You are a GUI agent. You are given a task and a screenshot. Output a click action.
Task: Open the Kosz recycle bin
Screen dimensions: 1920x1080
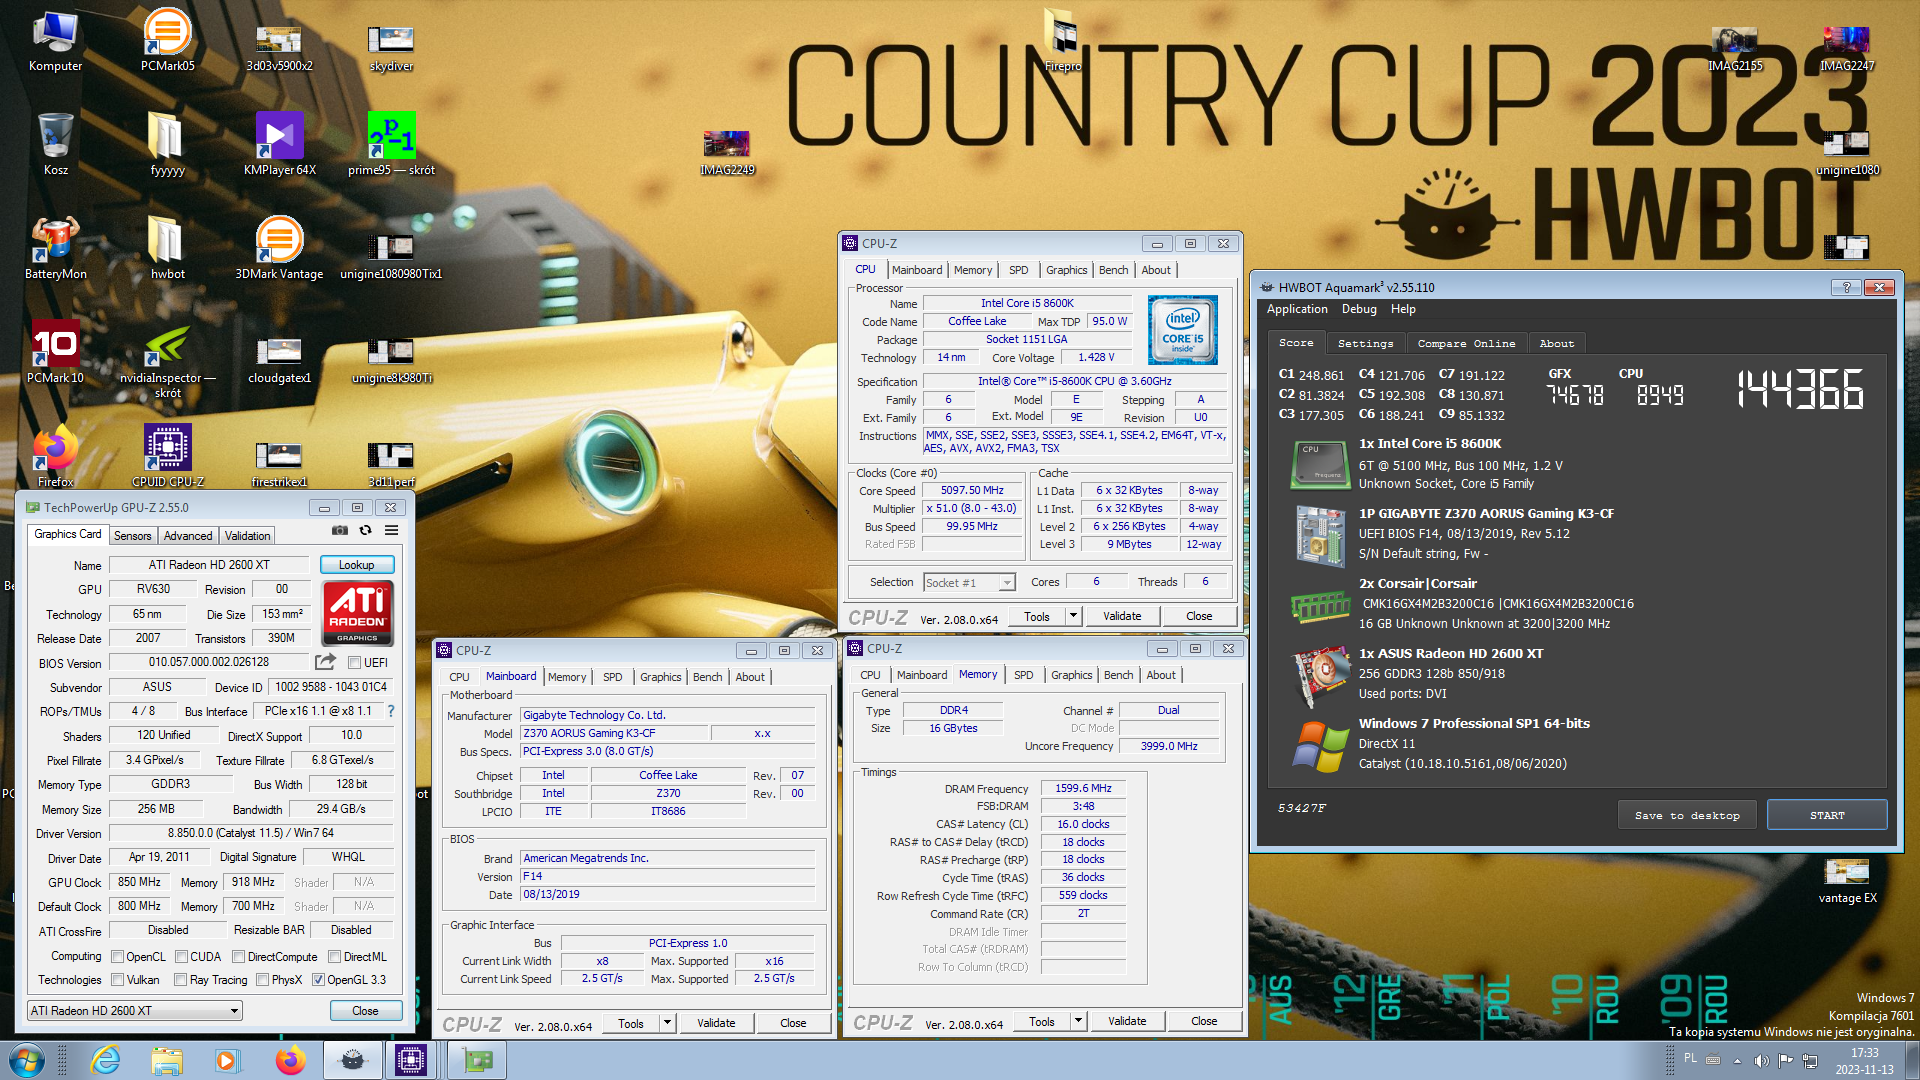pyautogui.click(x=55, y=144)
